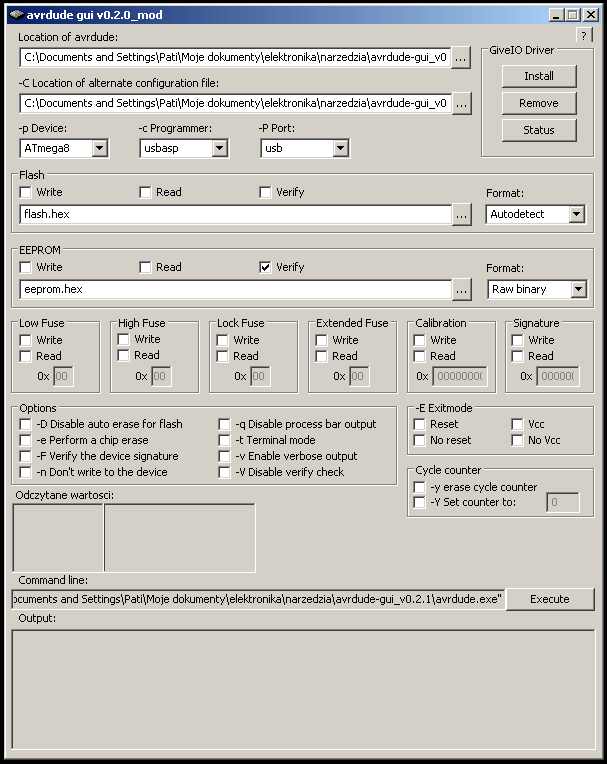Execute the avrdude command
Viewport: 607px width, 764px height.
pyautogui.click(x=550, y=599)
